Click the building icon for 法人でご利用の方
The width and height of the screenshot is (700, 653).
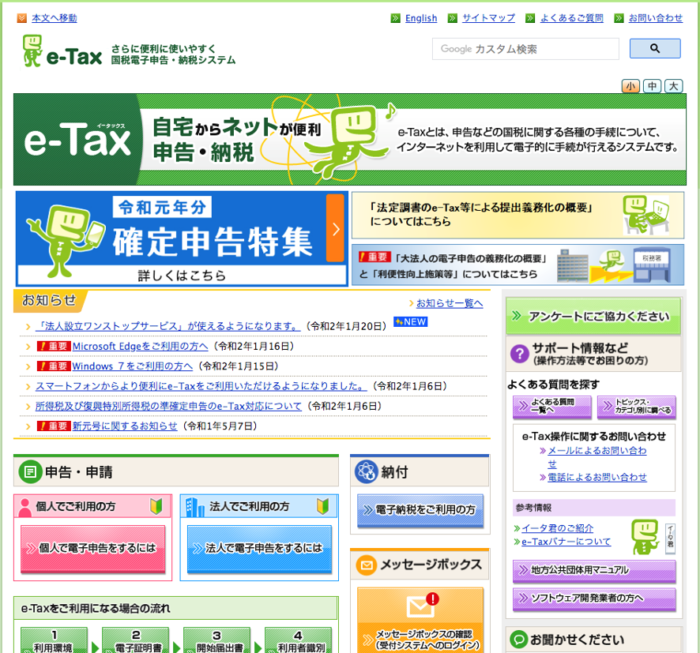tap(195, 507)
